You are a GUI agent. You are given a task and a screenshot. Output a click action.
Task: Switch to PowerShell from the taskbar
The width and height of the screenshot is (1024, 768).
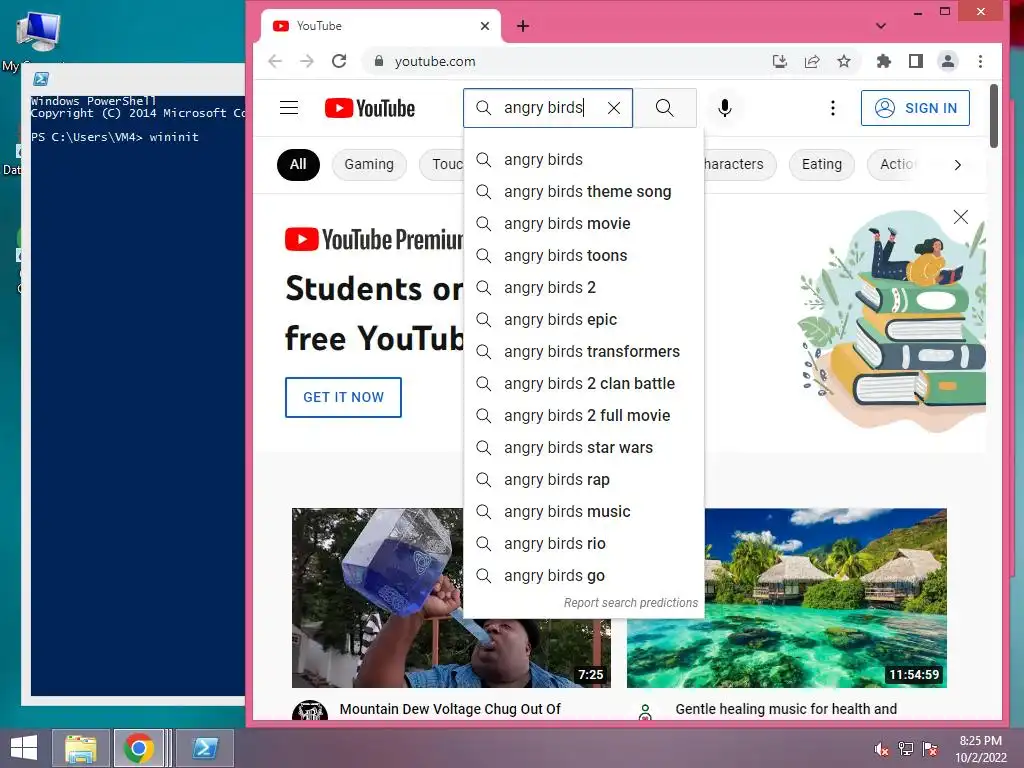(x=204, y=748)
